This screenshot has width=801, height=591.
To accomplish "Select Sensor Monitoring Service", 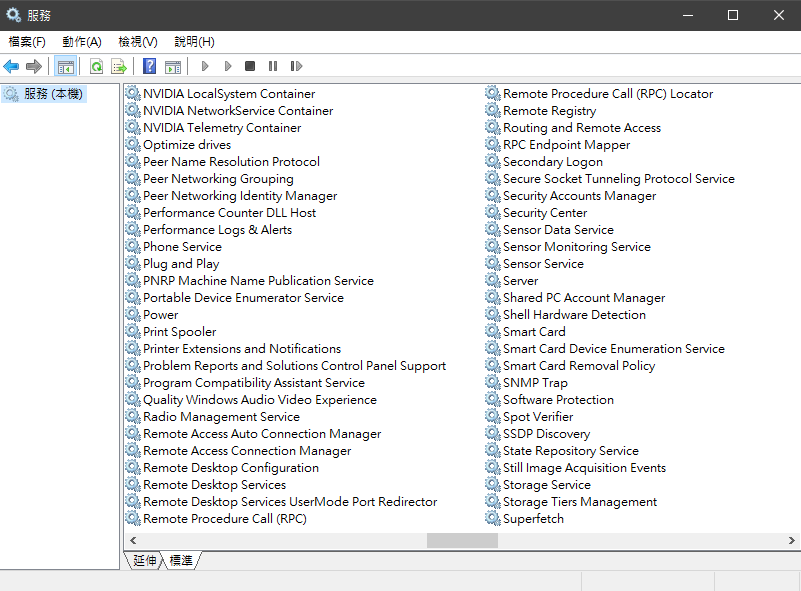I will (x=577, y=247).
